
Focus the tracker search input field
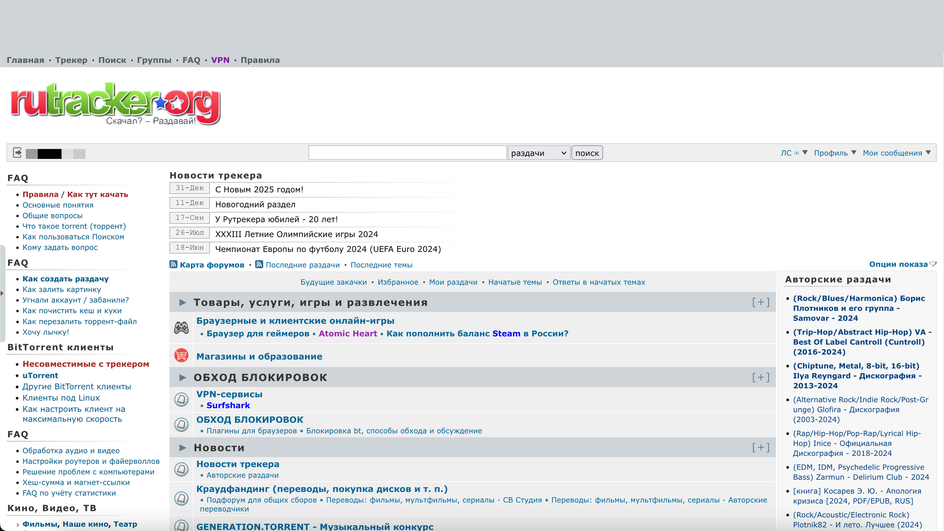click(x=407, y=153)
